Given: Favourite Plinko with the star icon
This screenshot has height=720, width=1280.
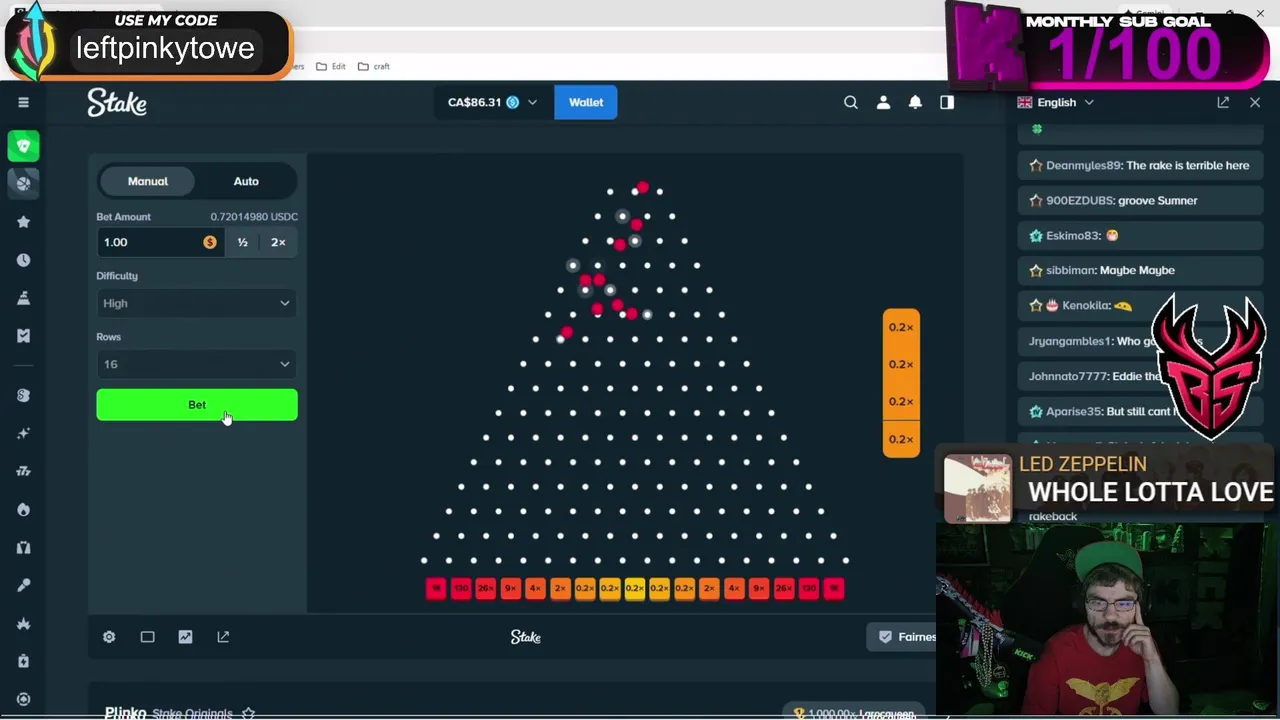Looking at the screenshot, I should point(248,714).
